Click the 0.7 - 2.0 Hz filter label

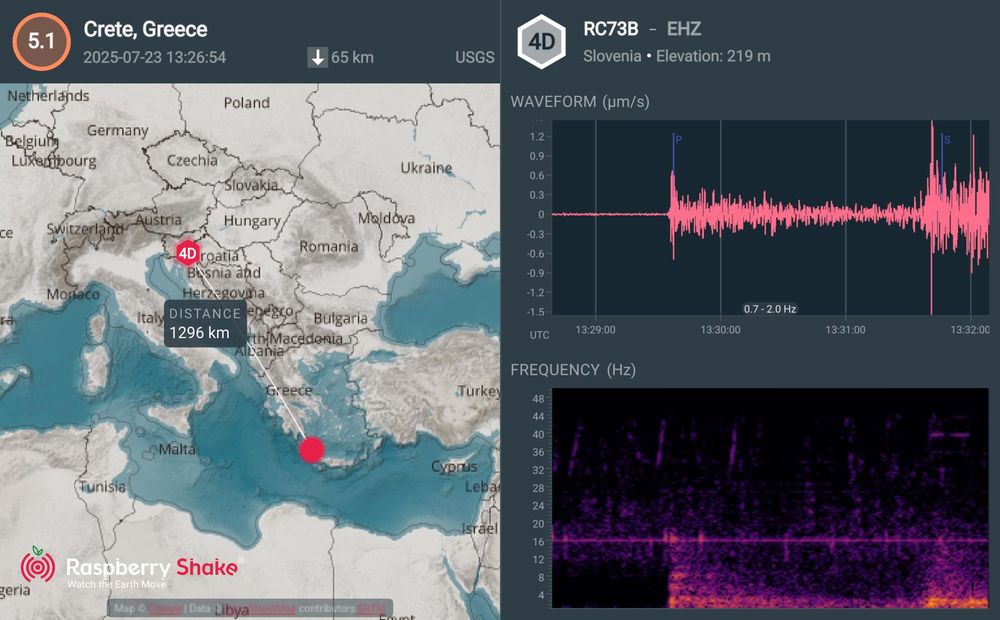tap(770, 309)
